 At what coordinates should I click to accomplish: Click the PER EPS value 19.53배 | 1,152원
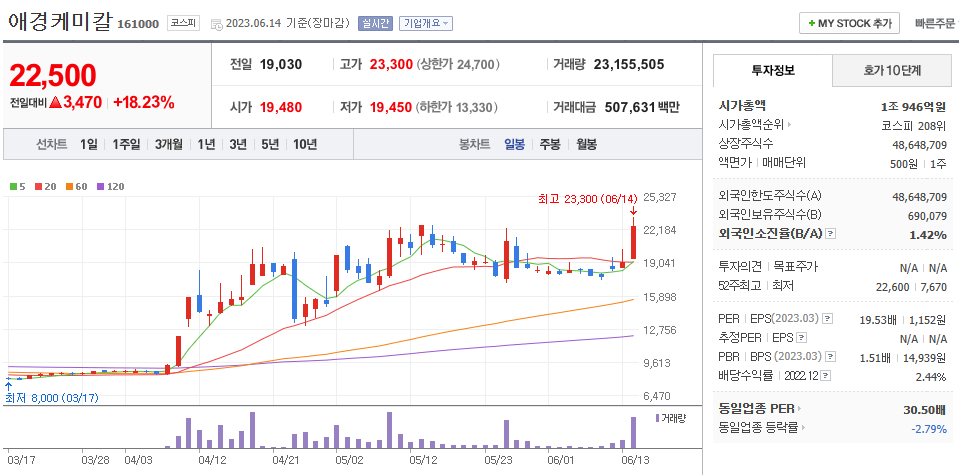903,319
